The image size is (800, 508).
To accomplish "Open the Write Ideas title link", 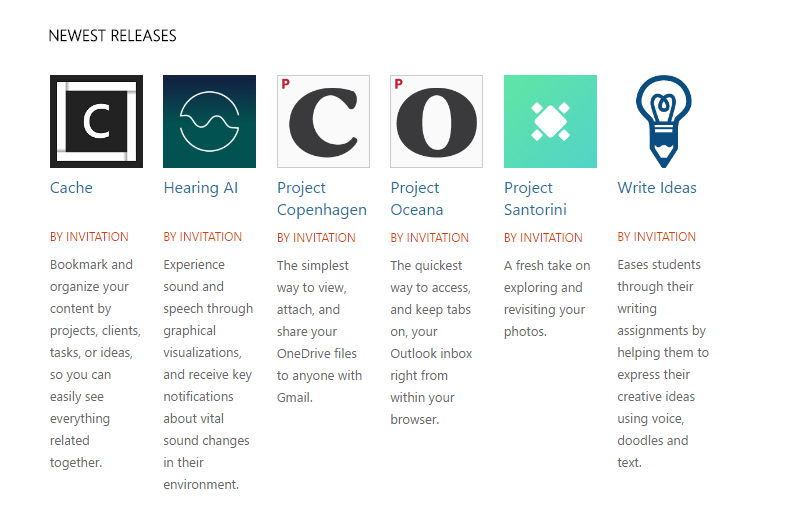I will point(657,188).
